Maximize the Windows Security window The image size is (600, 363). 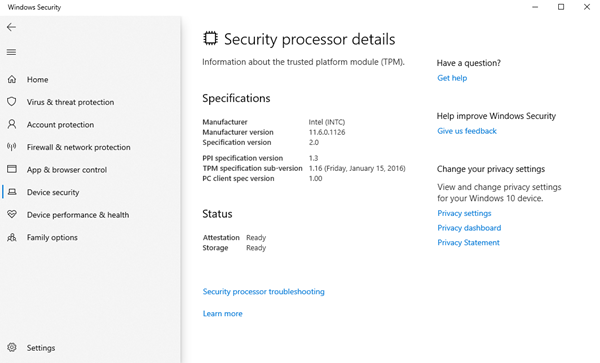(561, 7)
